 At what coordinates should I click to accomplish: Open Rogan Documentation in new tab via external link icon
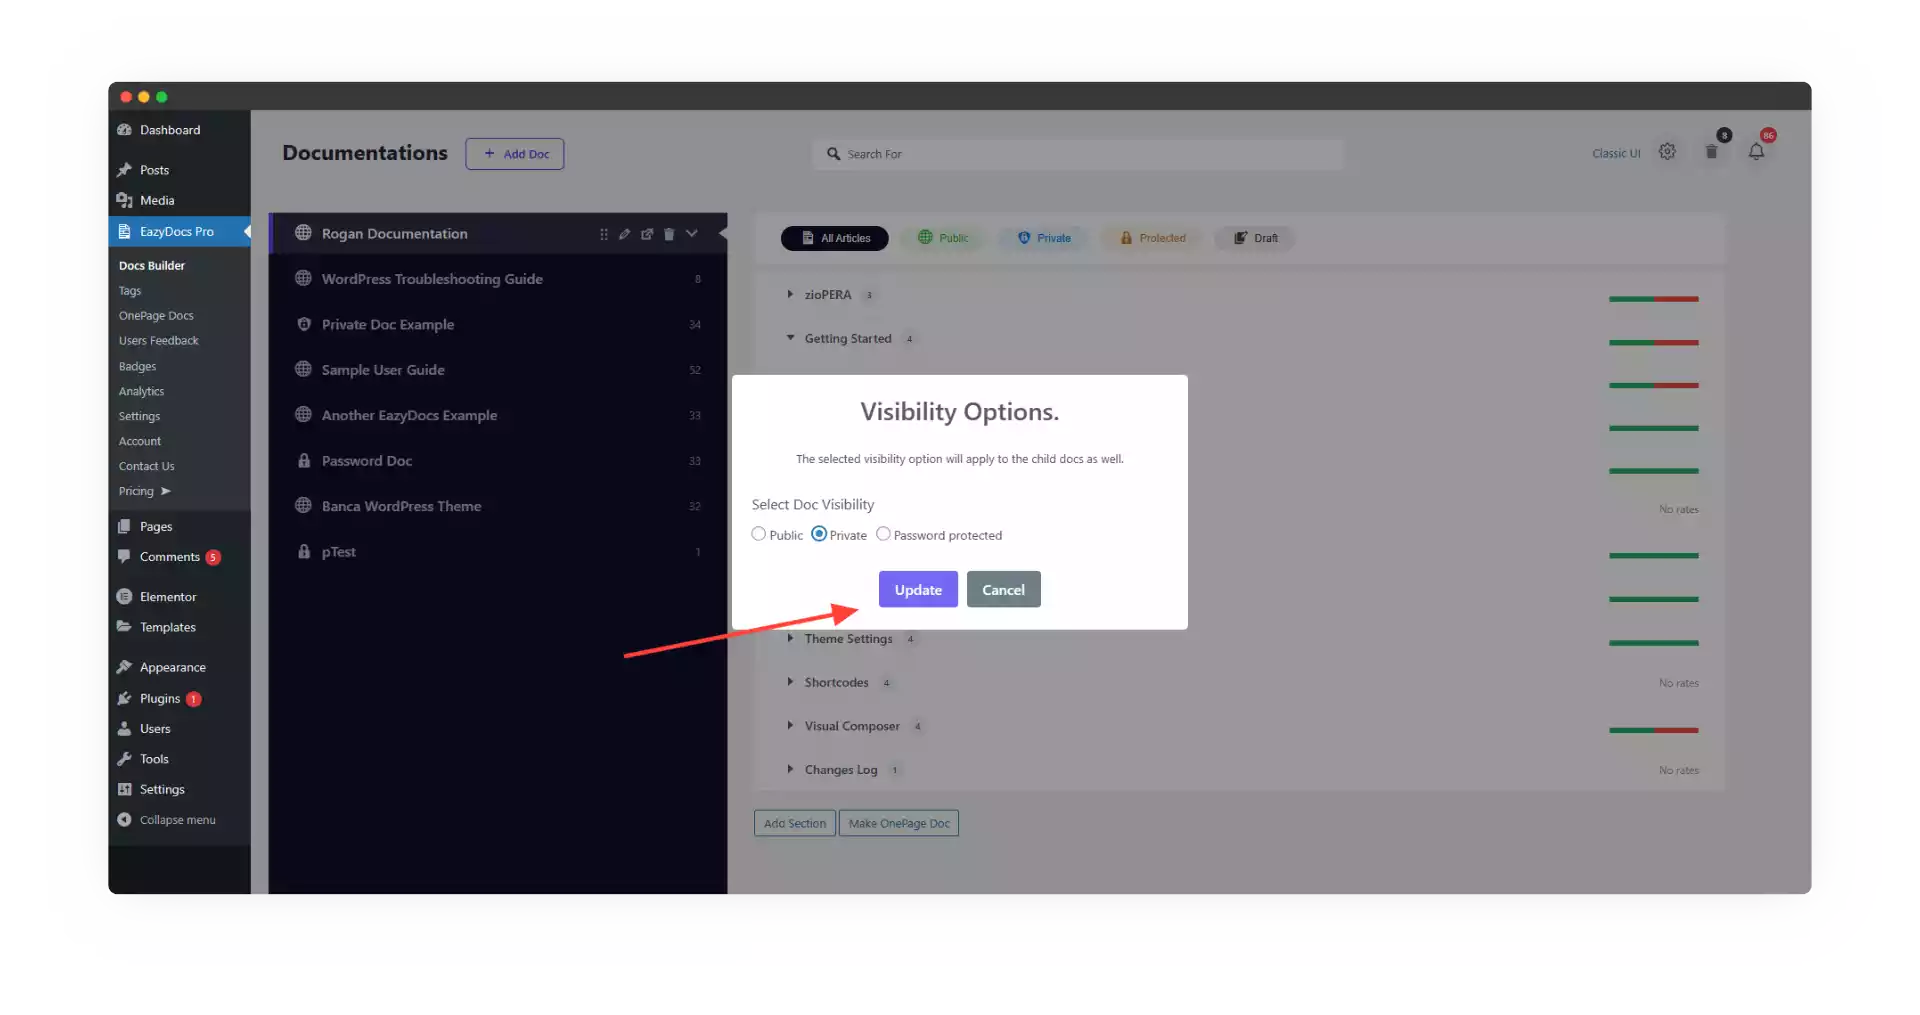click(x=647, y=234)
